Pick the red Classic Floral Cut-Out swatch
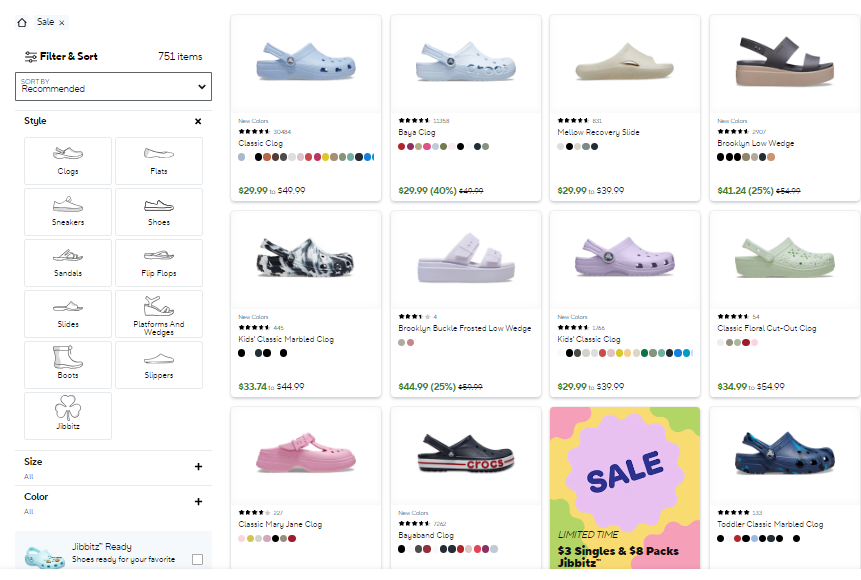This screenshot has height=580, width=861. tap(746, 343)
